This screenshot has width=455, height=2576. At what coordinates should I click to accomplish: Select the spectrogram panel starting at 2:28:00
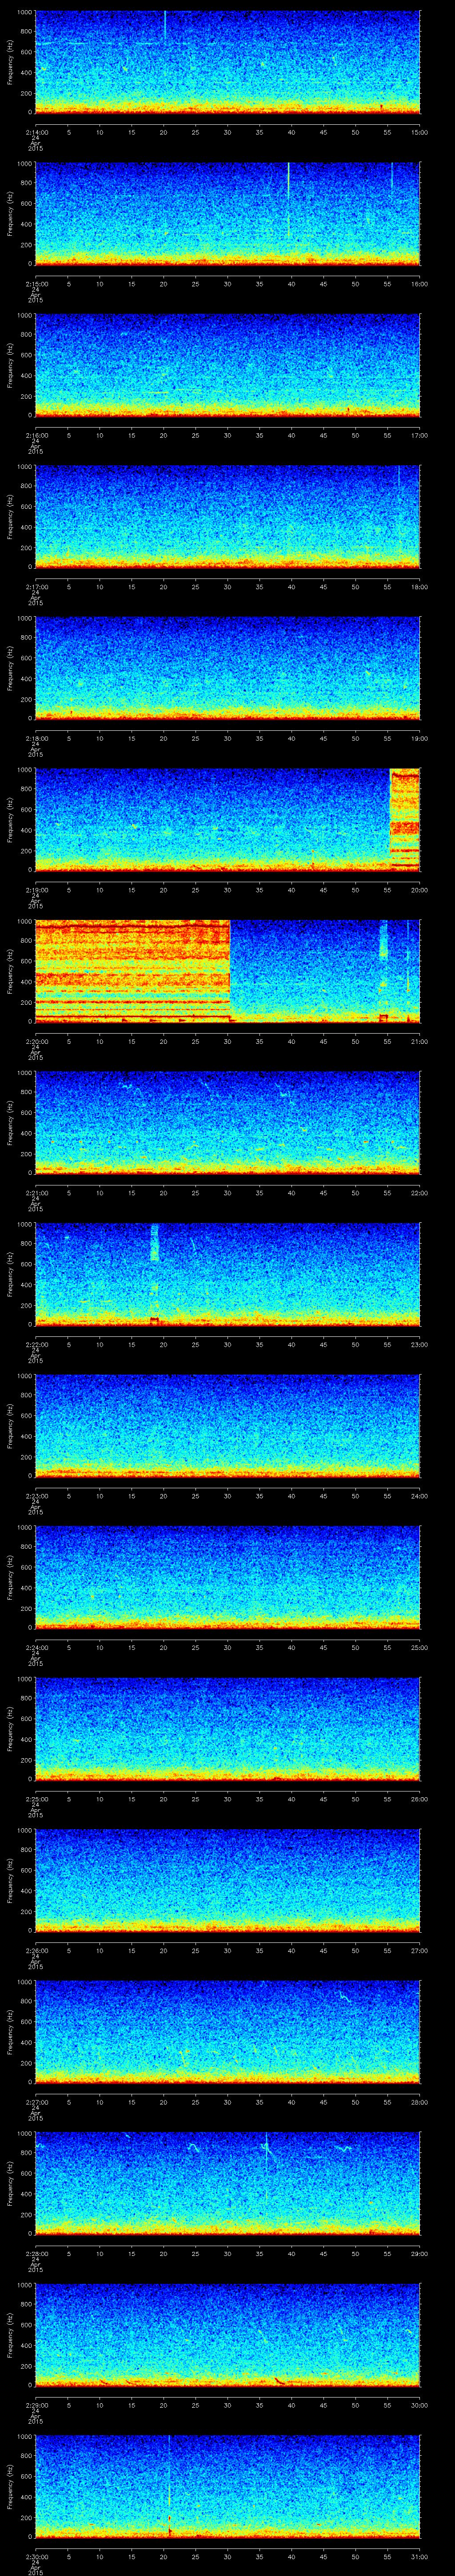click(227, 2183)
